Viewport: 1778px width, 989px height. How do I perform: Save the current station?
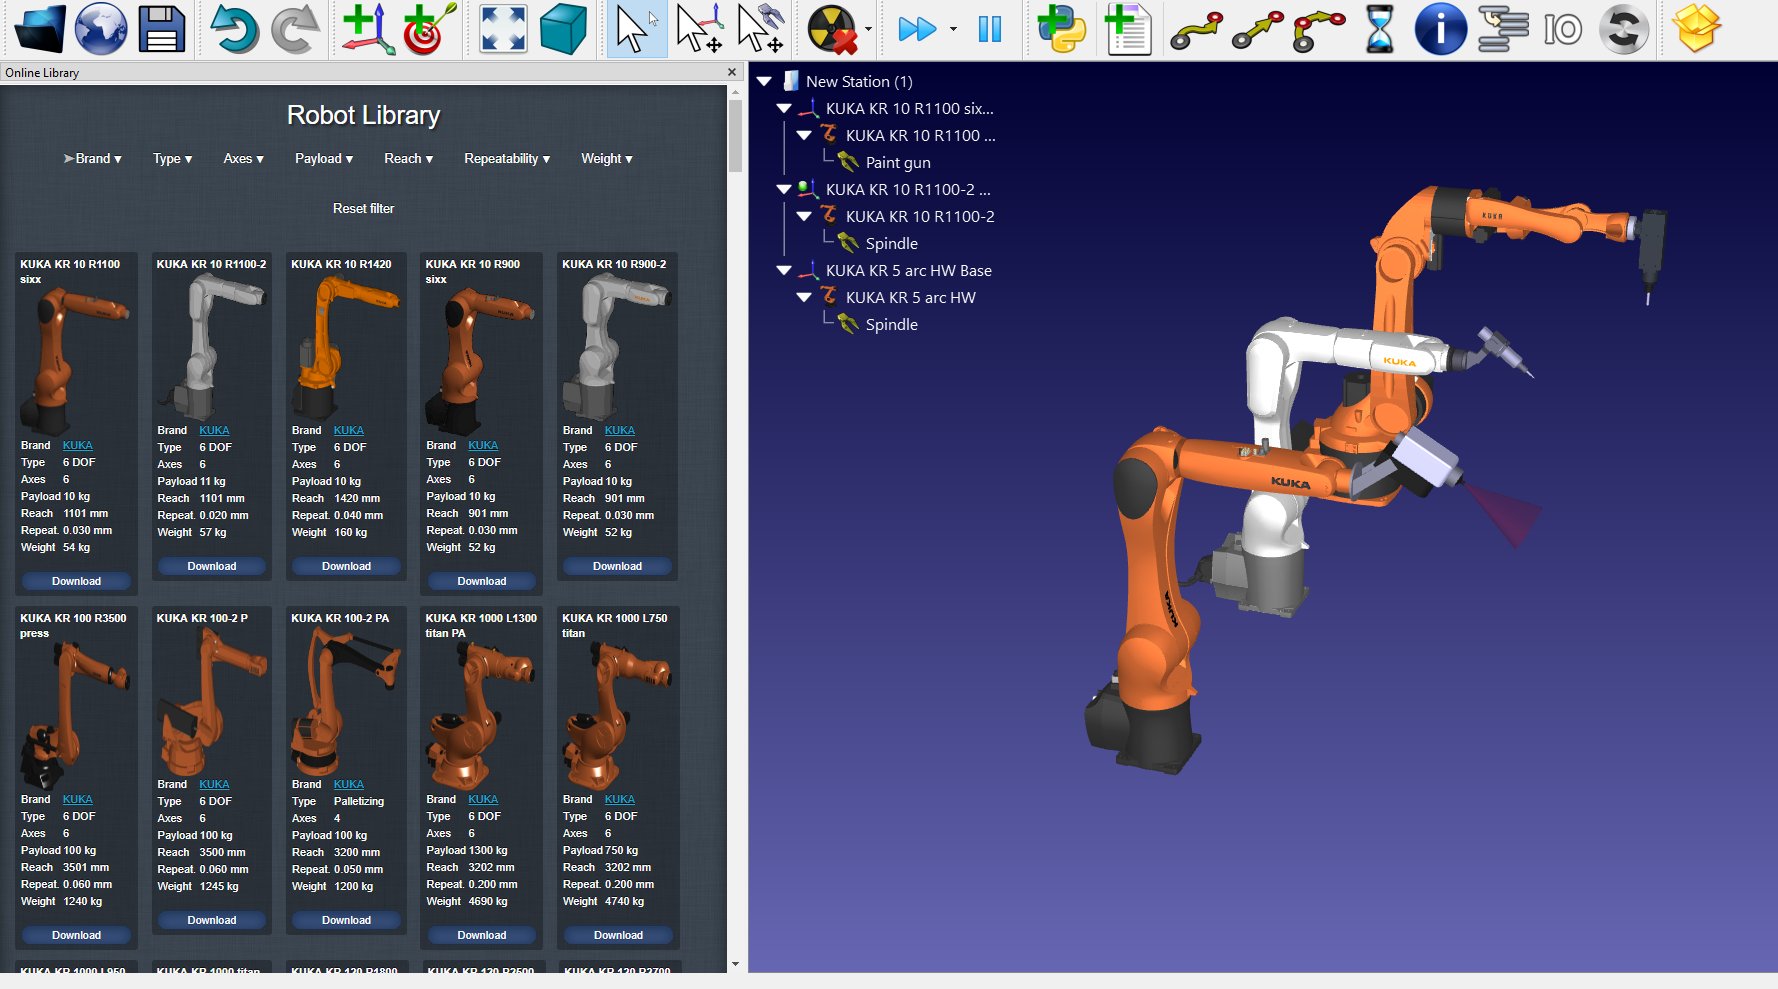coord(162,29)
